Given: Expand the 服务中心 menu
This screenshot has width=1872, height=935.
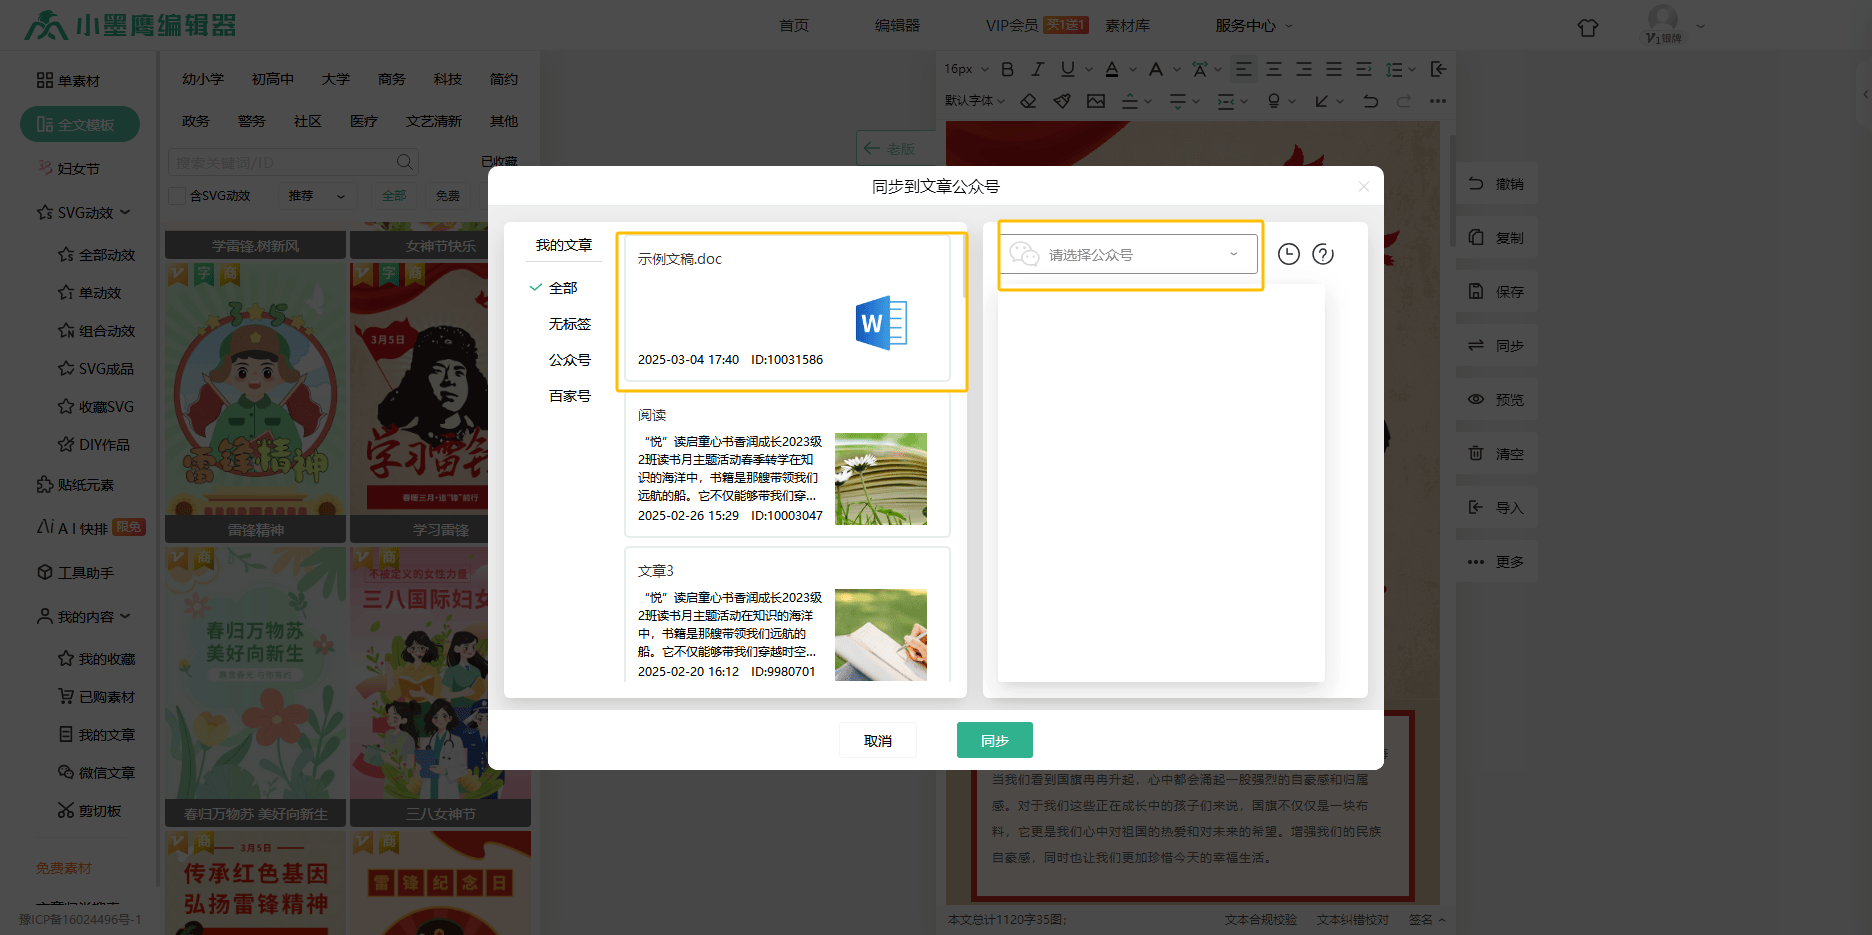Looking at the screenshot, I should (1253, 25).
